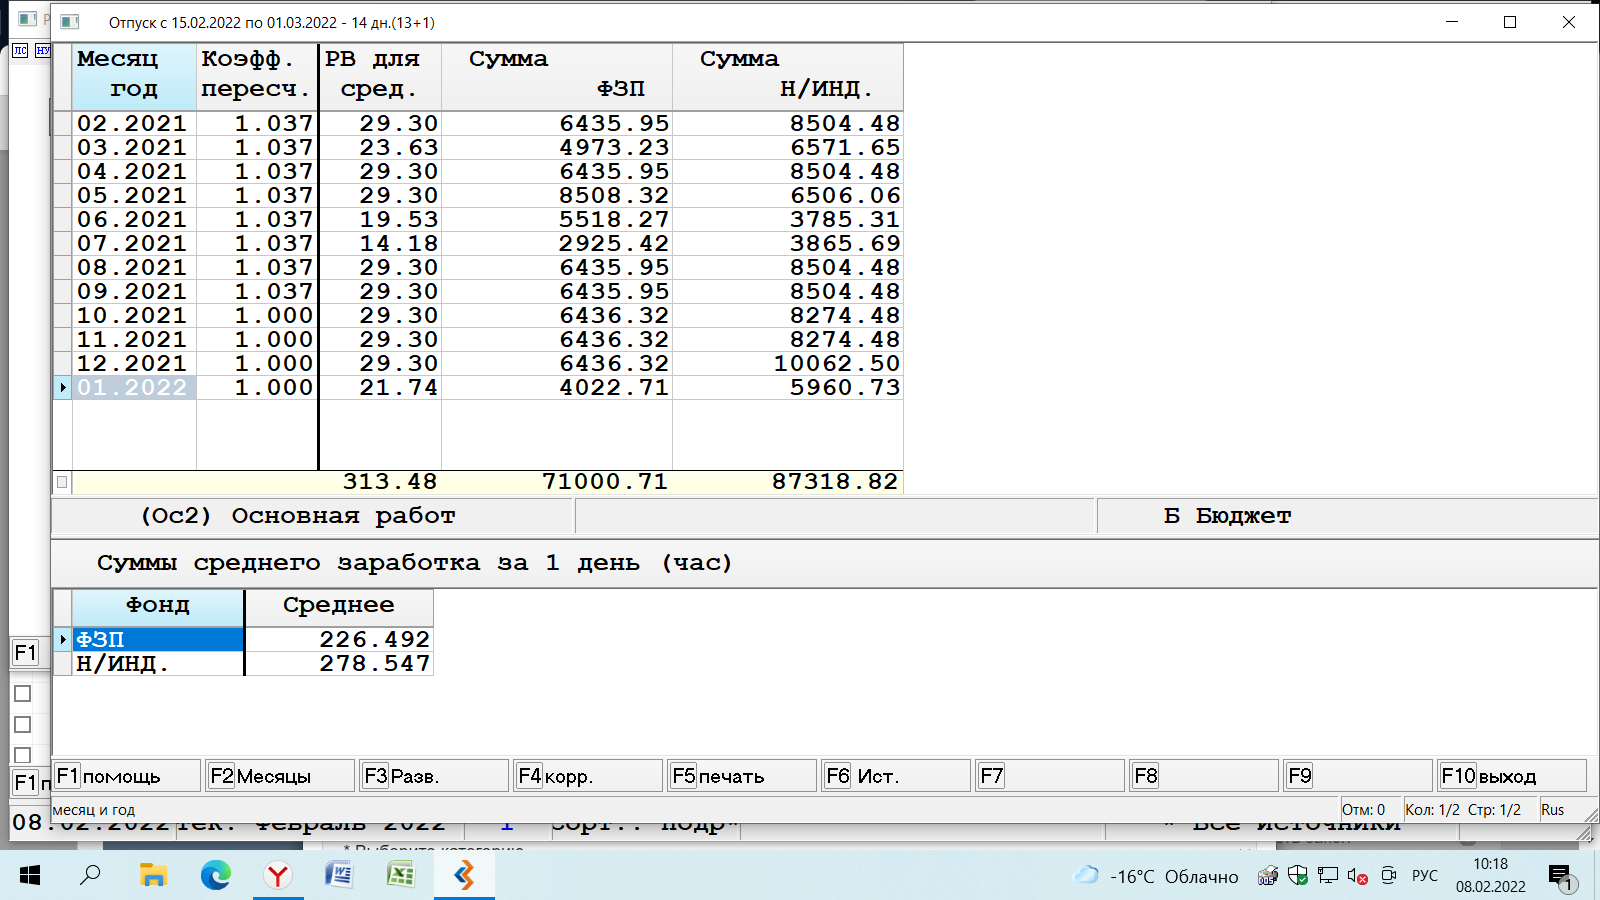This screenshot has width=1600, height=900.
Task: Open Windows Start menu
Action: point(30,876)
